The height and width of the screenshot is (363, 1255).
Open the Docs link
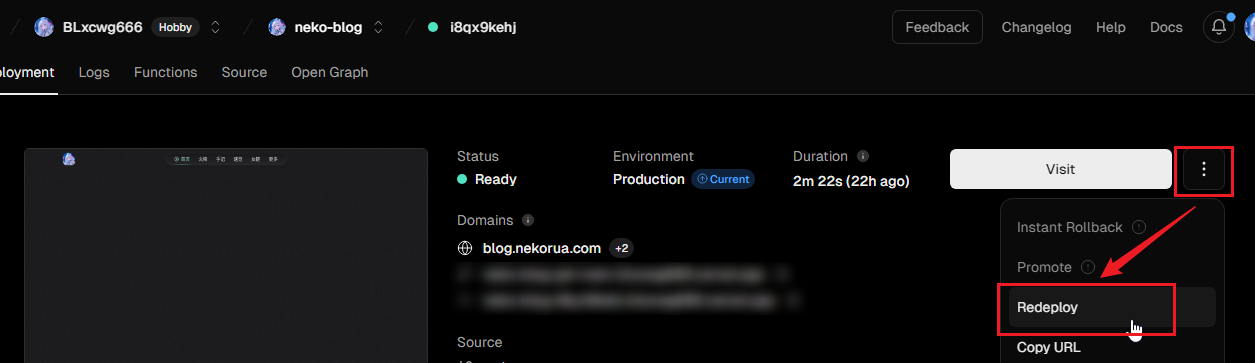tap(1166, 27)
